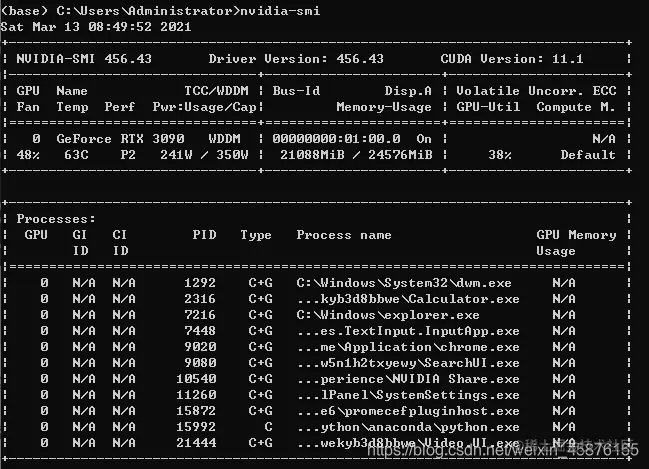This screenshot has height=469, width=649.
Task: Select 'Driver Version: 456.43' text
Action: coord(296,59)
